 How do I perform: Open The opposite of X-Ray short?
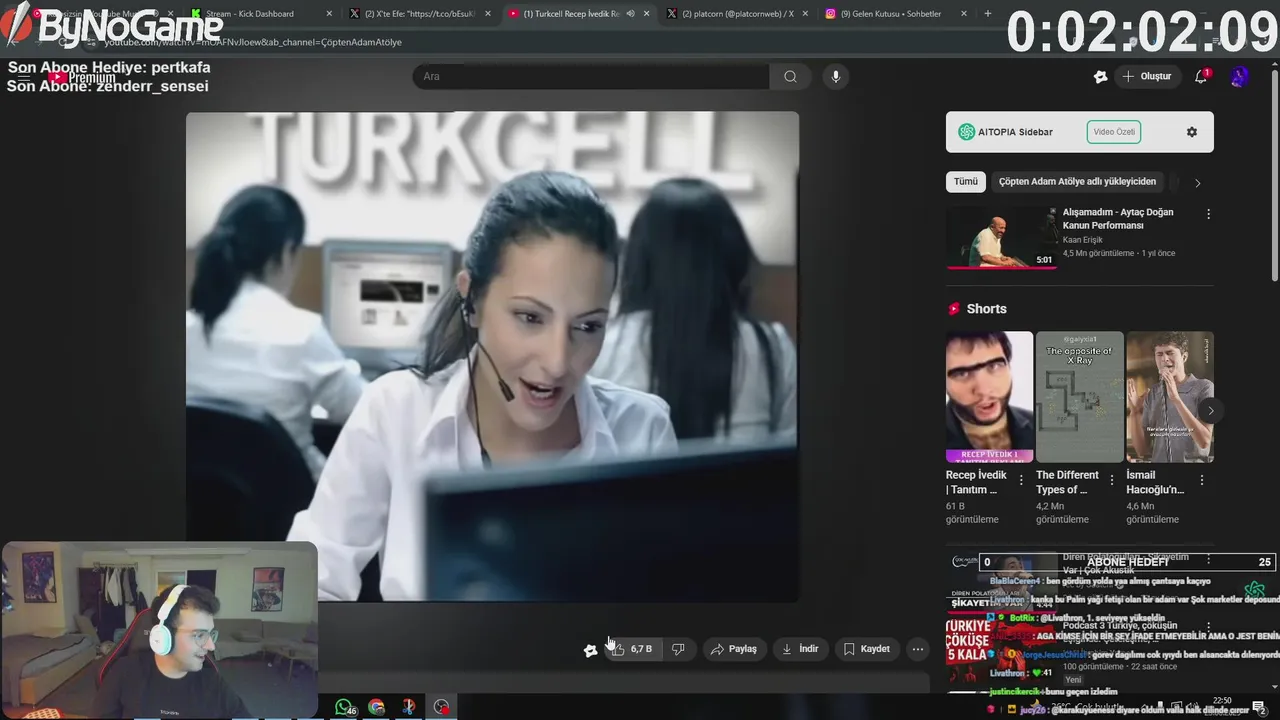(1080, 397)
